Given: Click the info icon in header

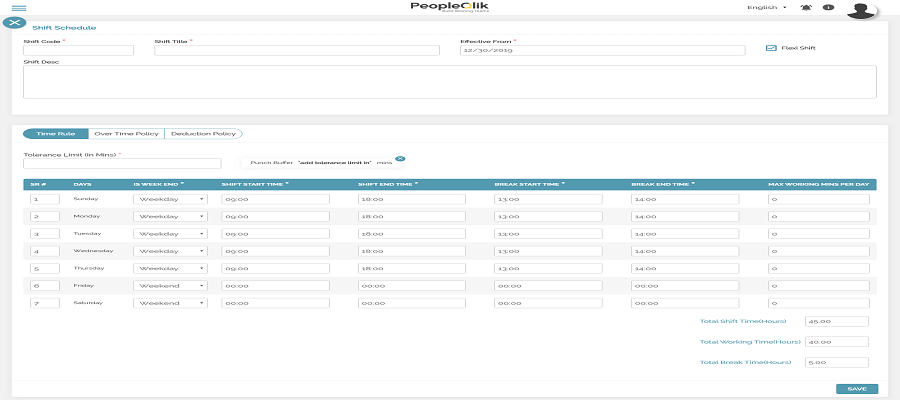Looking at the screenshot, I should tap(828, 8).
